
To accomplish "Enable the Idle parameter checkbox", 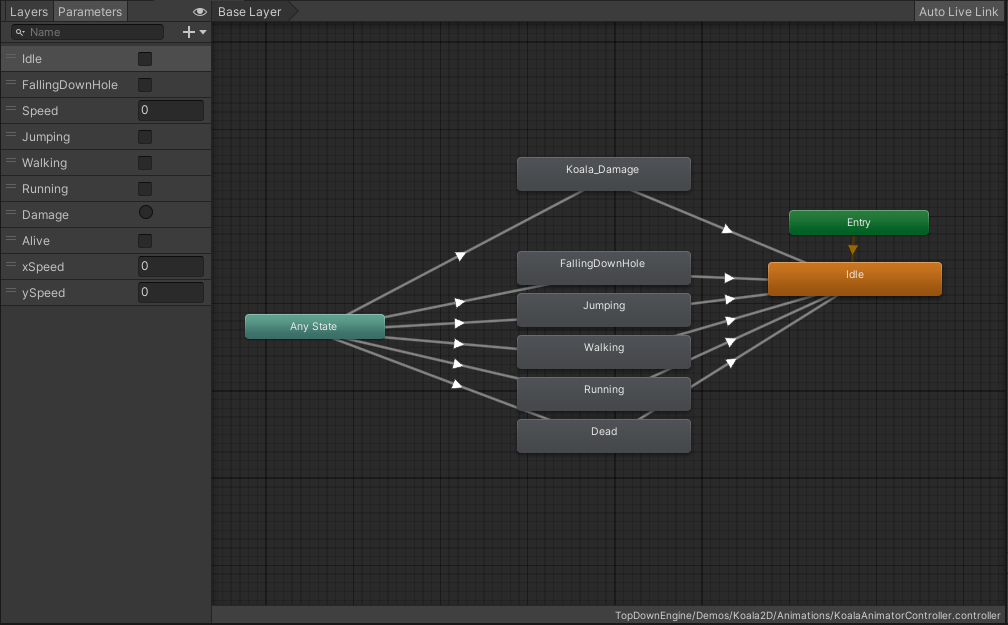I will (145, 59).
